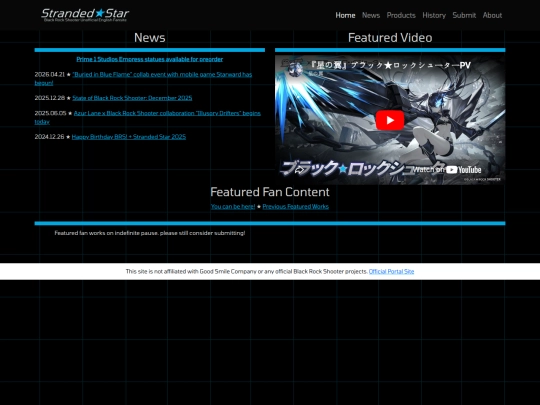Click the "Featured Fan Content" heading

(x=270, y=192)
